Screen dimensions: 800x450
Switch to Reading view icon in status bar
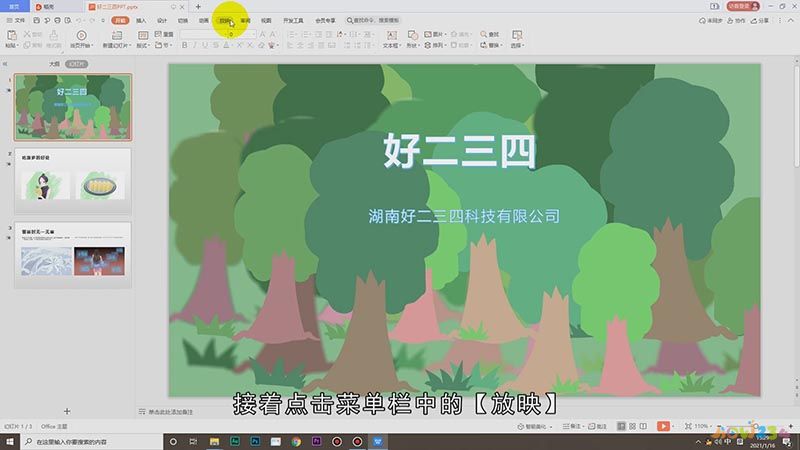point(643,426)
